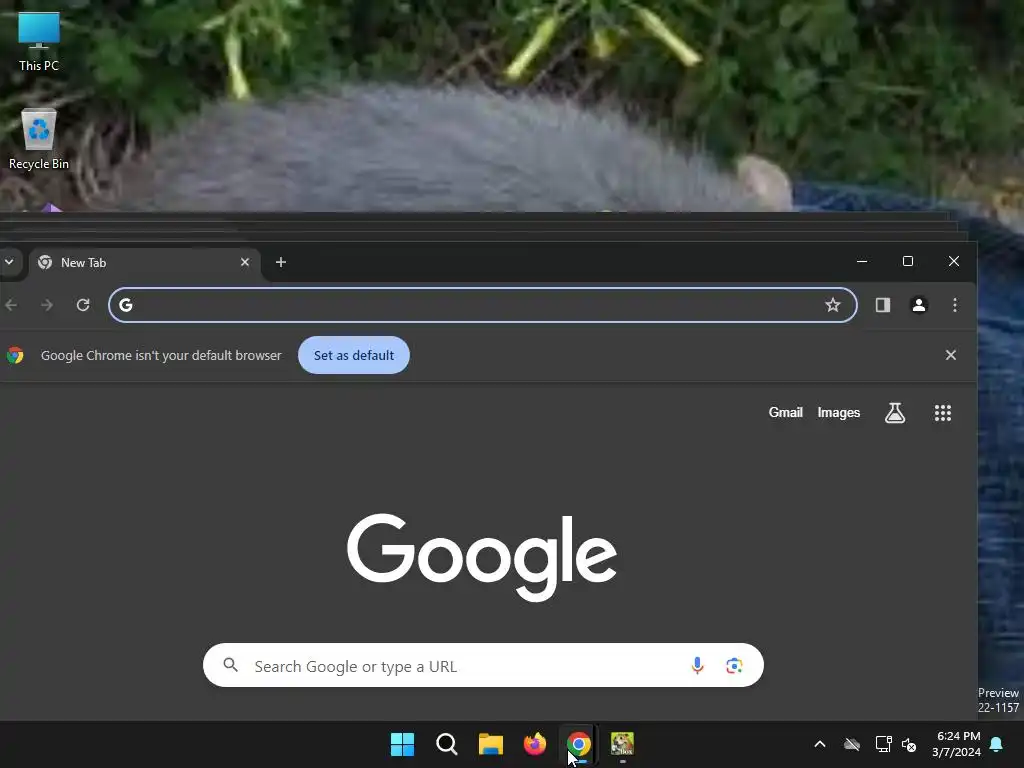Open This PC desktop icon
This screenshot has height=768, width=1024.
click(39, 41)
